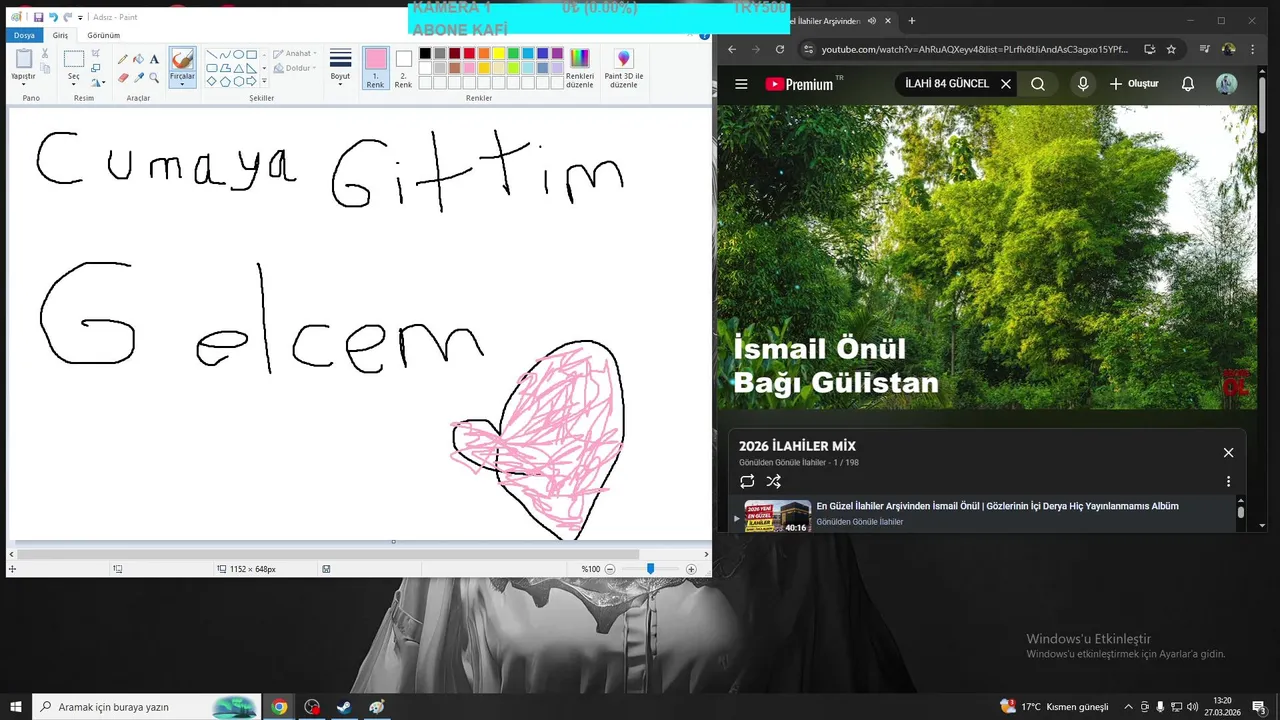Image resolution: width=1280 pixels, height=720 pixels.
Task: Select the Pencil tool in Paint
Action: (x=123, y=59)
